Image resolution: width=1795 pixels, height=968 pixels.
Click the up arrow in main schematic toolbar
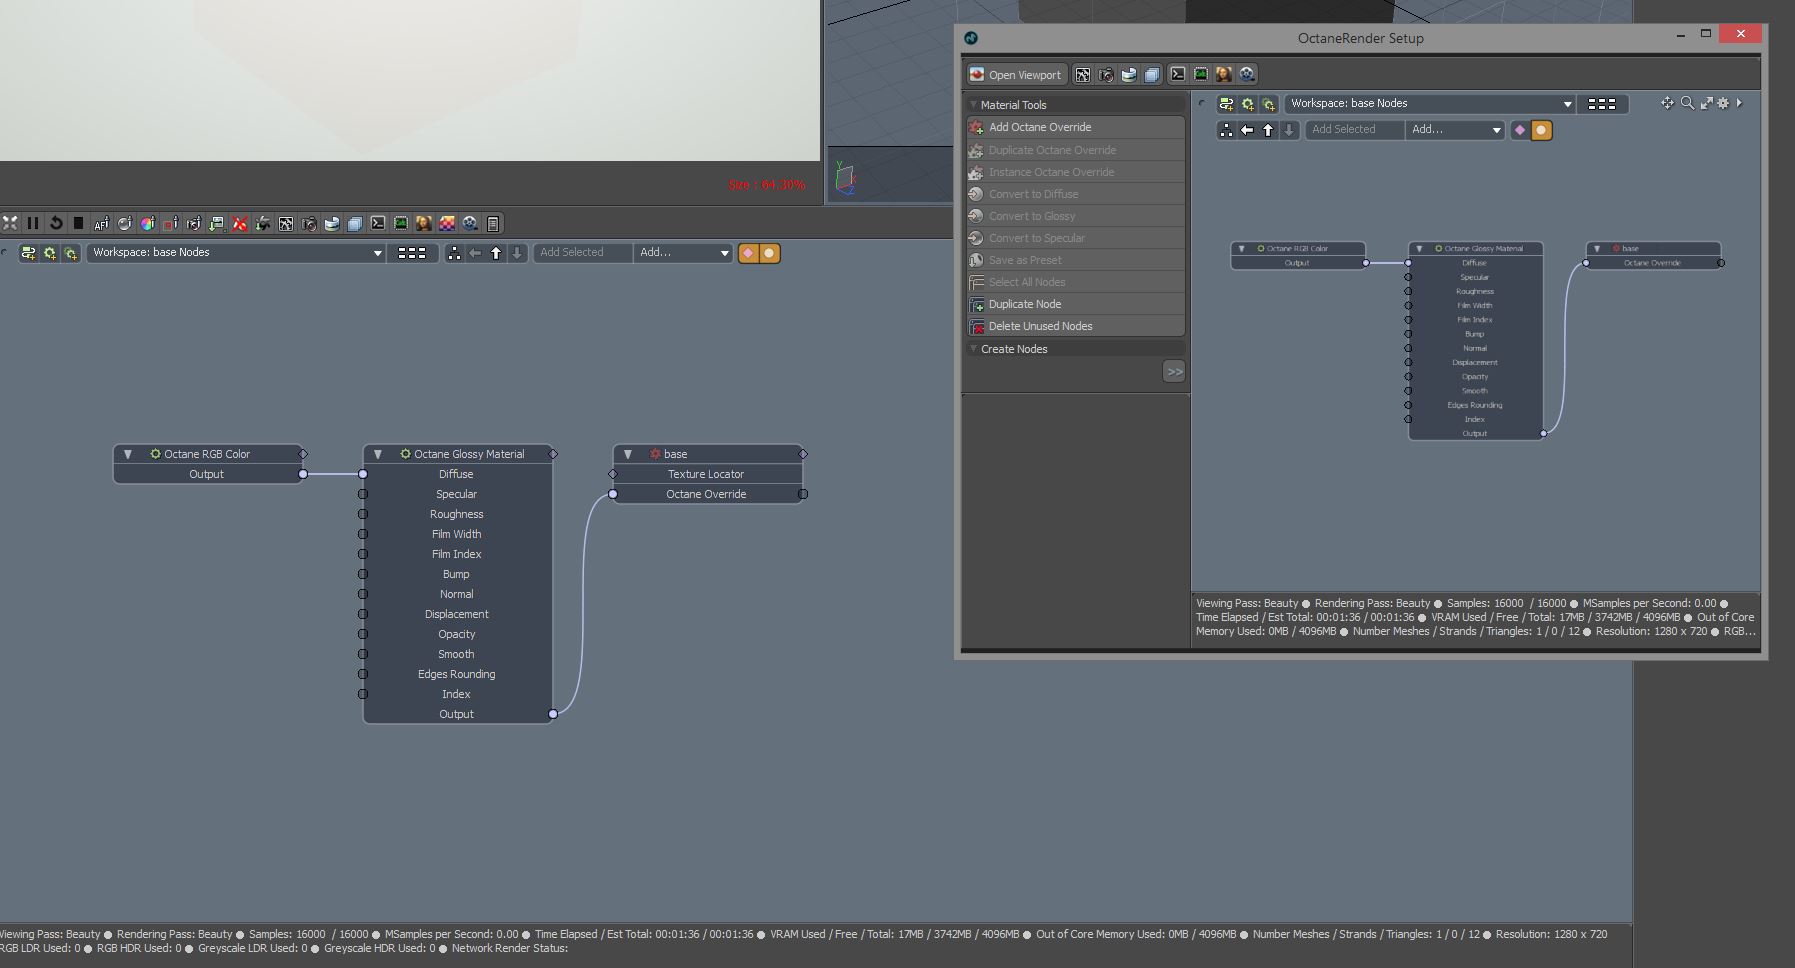point(496,253)
